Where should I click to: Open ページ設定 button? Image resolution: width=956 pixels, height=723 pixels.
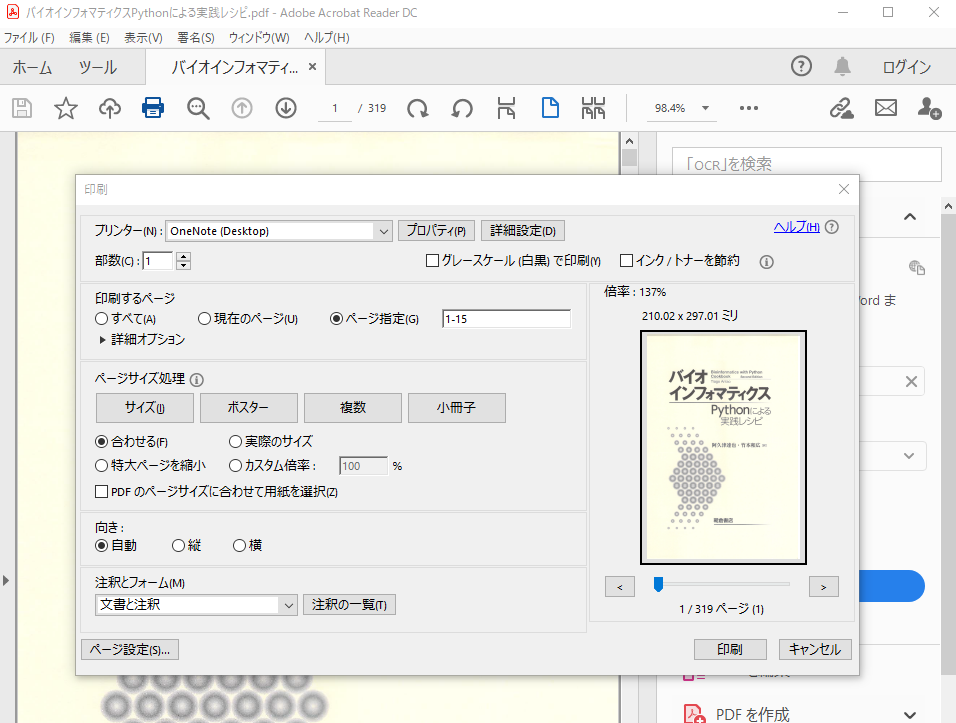click(x=130, y=649)
